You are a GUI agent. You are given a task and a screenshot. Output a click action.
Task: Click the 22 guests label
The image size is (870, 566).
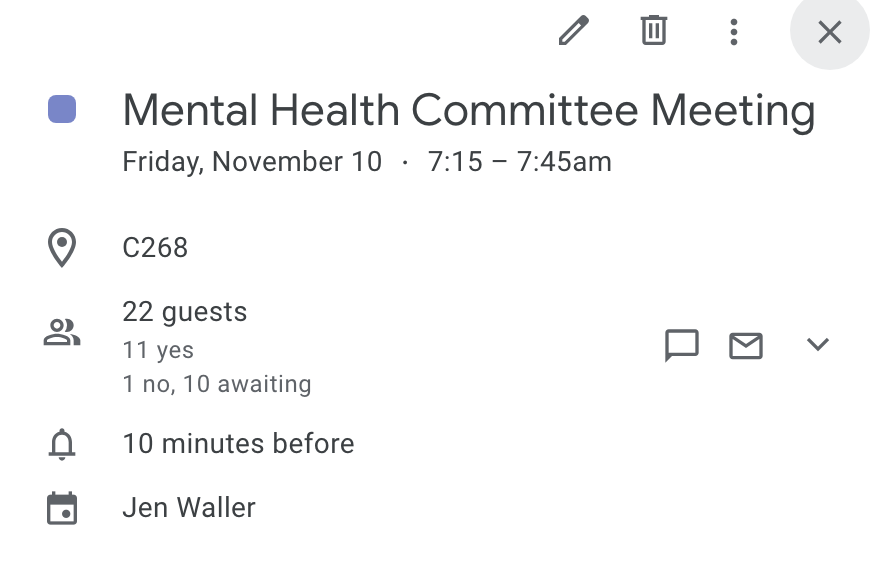[x=184, y=312]
